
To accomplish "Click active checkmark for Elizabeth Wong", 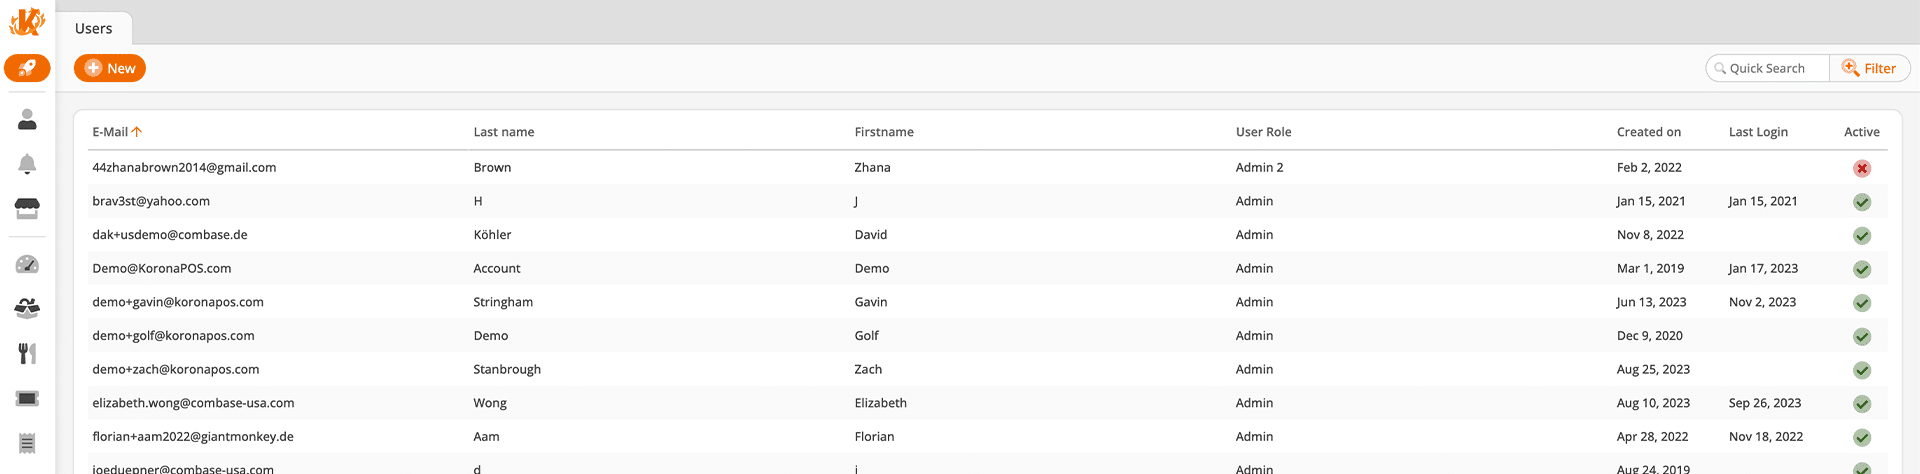I will coord(1862,404).
